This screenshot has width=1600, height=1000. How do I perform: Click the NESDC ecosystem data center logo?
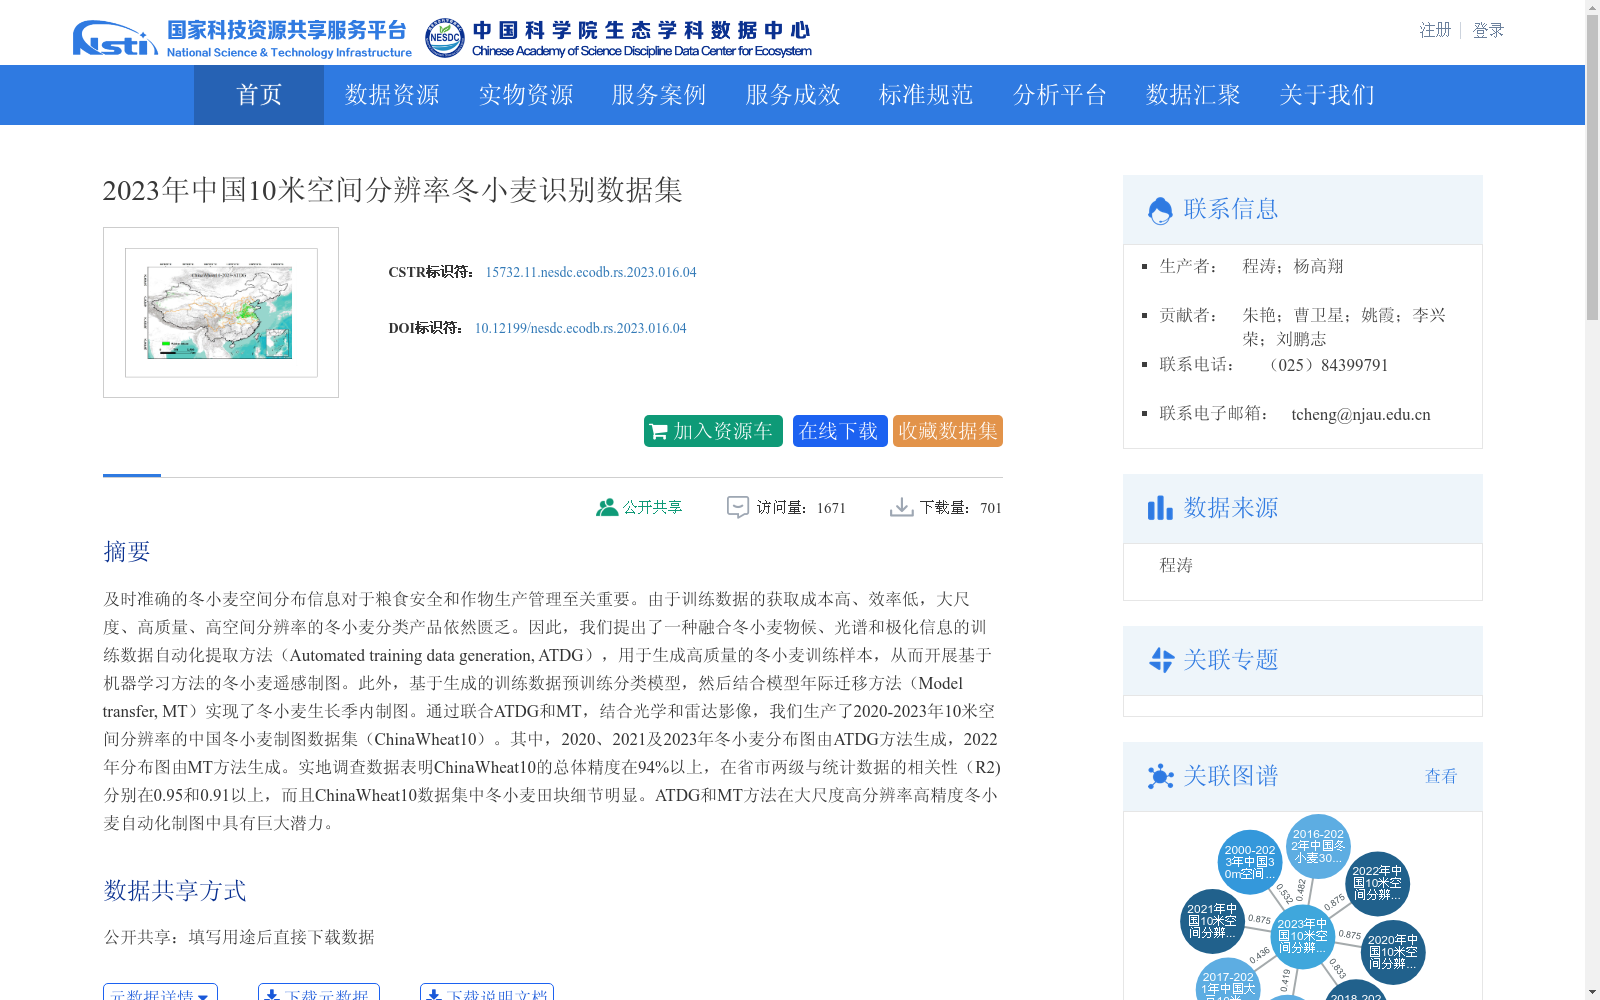[618, 39]
